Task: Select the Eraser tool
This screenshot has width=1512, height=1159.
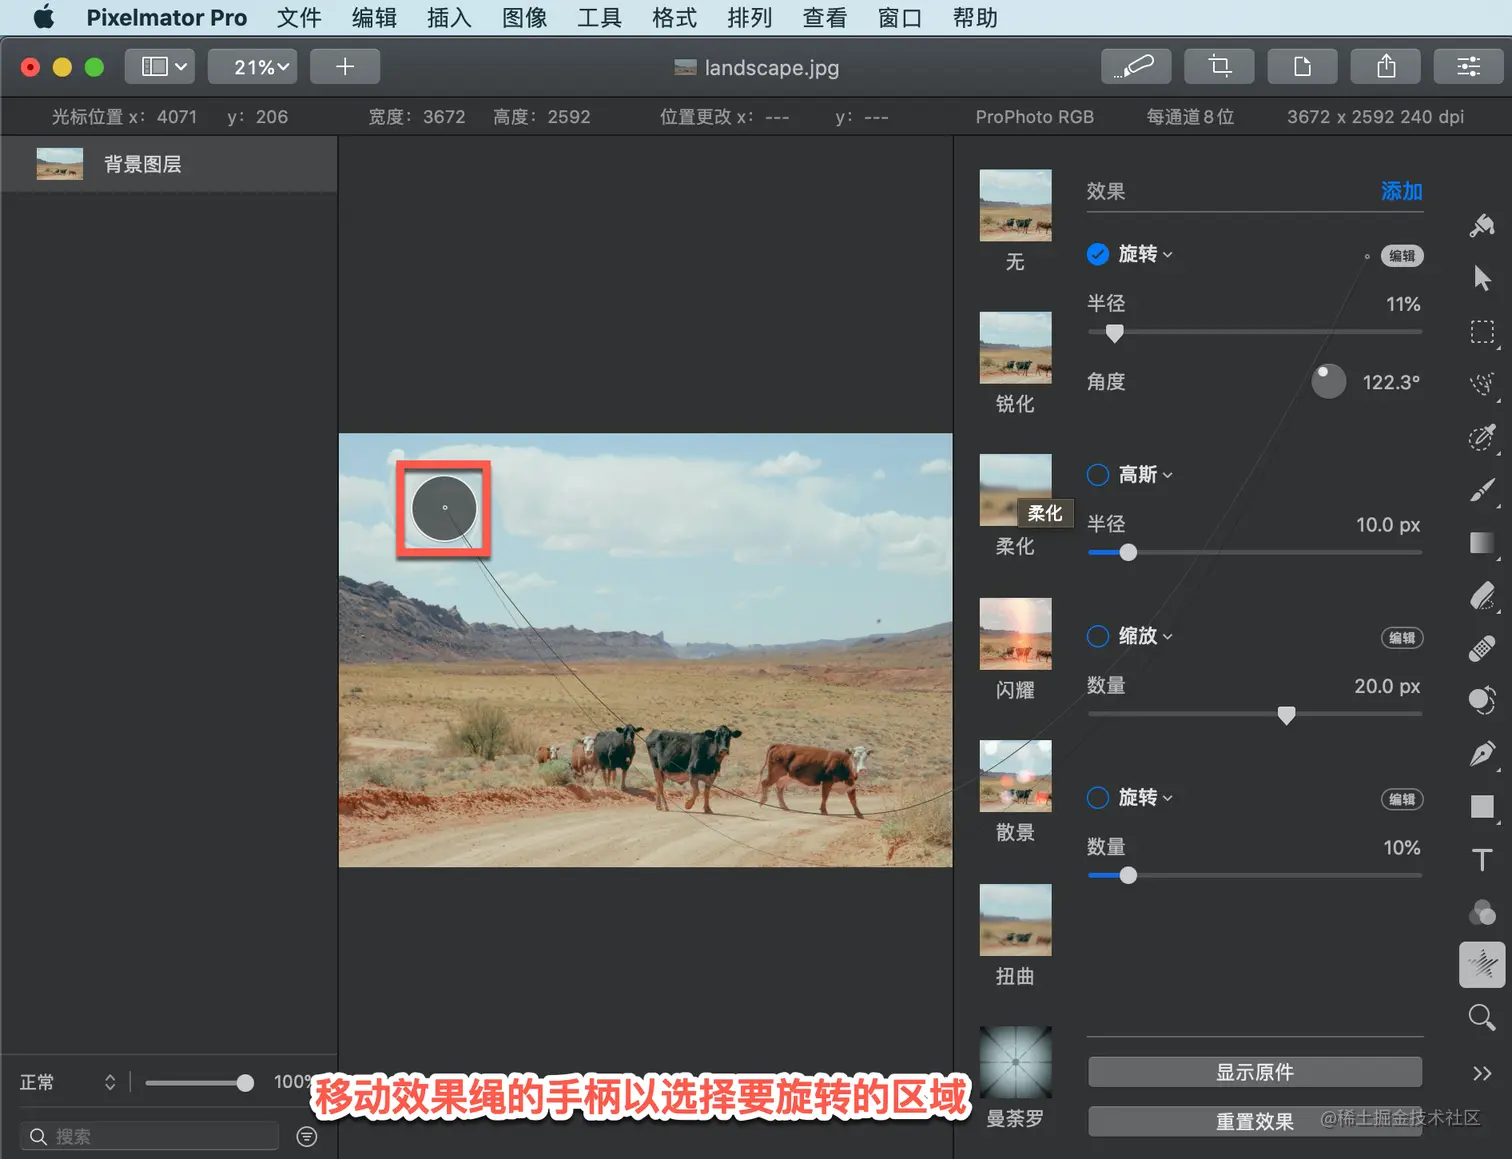Action: pos(1482,596)
